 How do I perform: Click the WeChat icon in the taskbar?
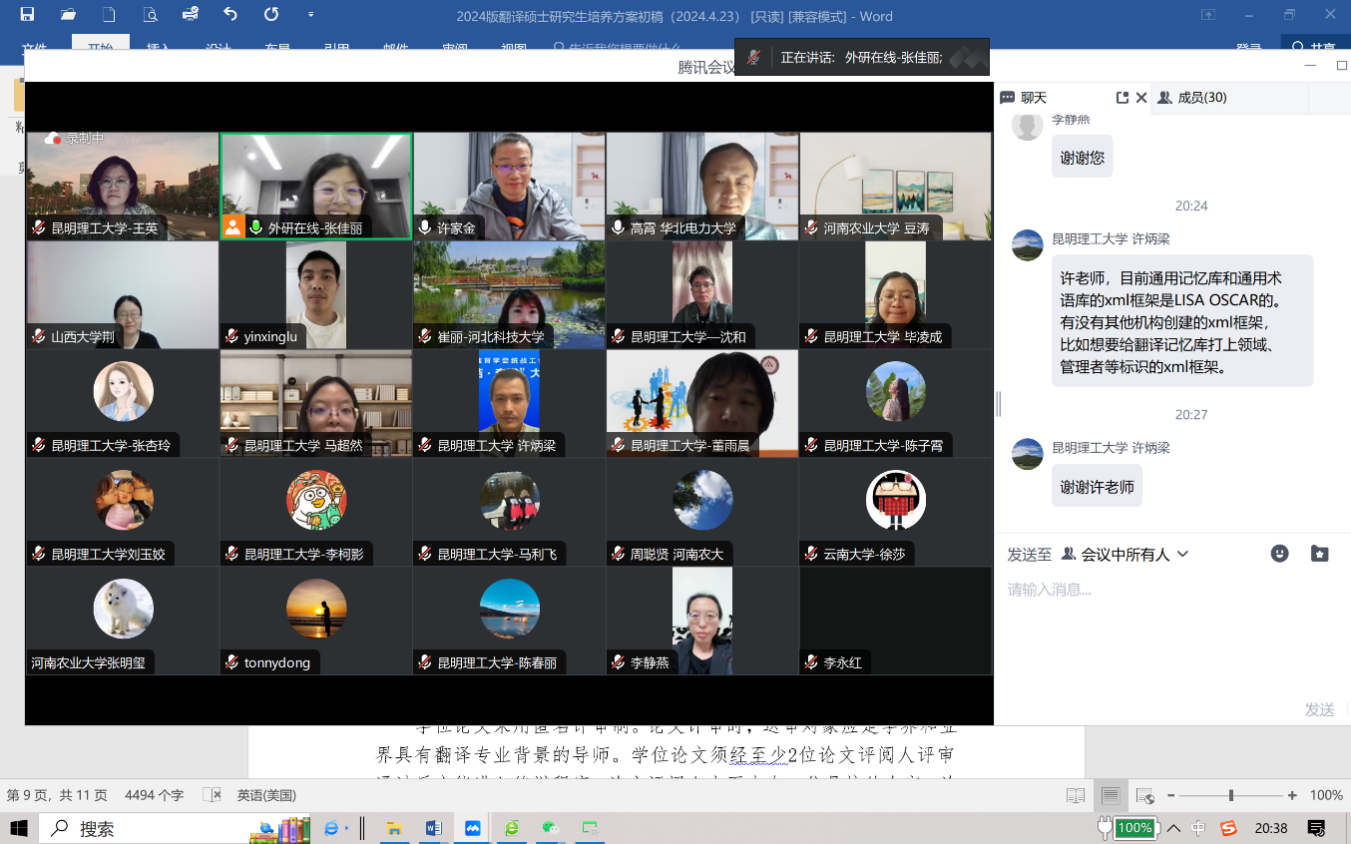point(550,828)
